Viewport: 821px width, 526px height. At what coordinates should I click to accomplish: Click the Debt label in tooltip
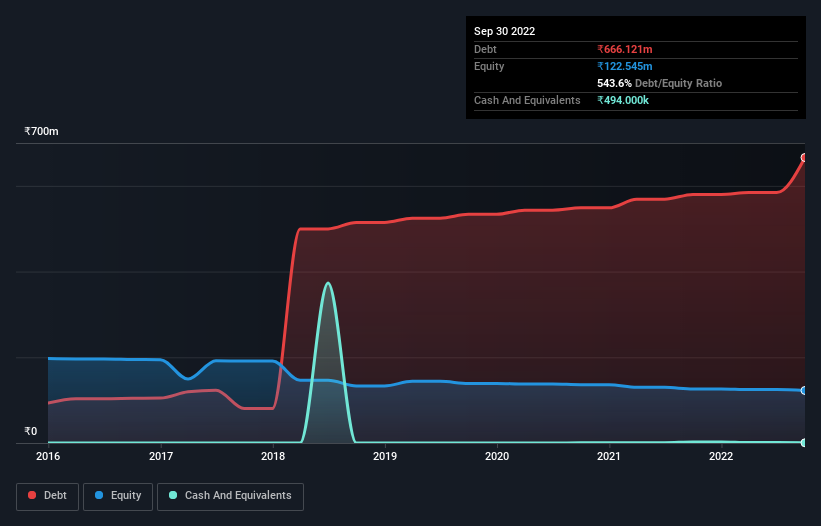point(485,49)
